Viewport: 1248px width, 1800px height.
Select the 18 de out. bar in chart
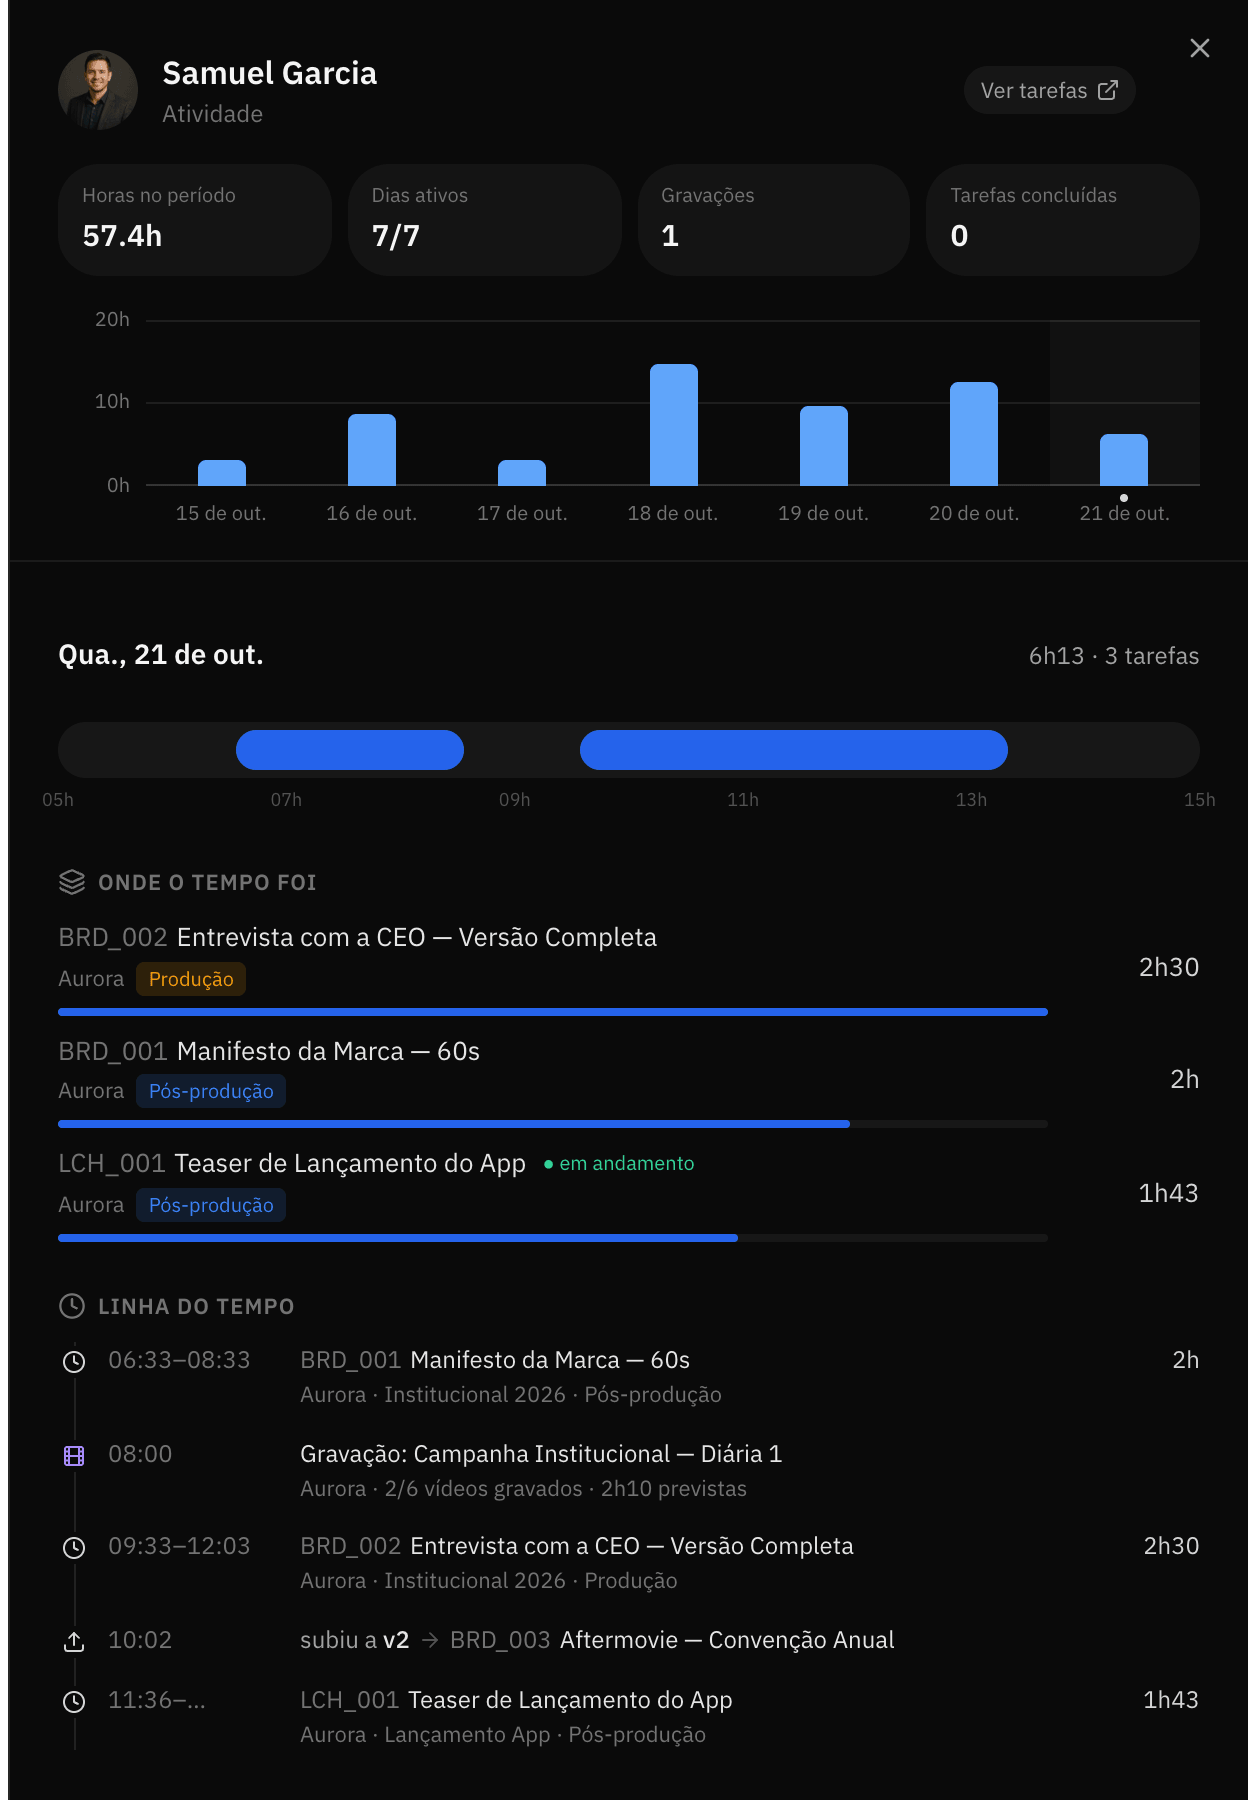pos(674,425)
